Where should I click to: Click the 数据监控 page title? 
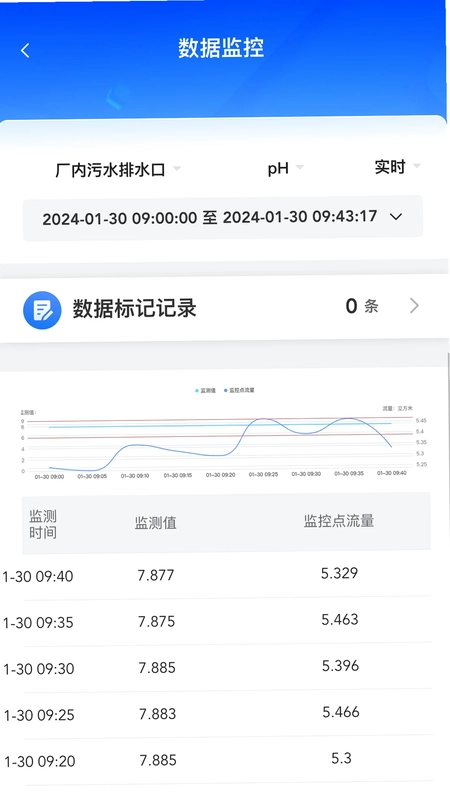[221, 48]
